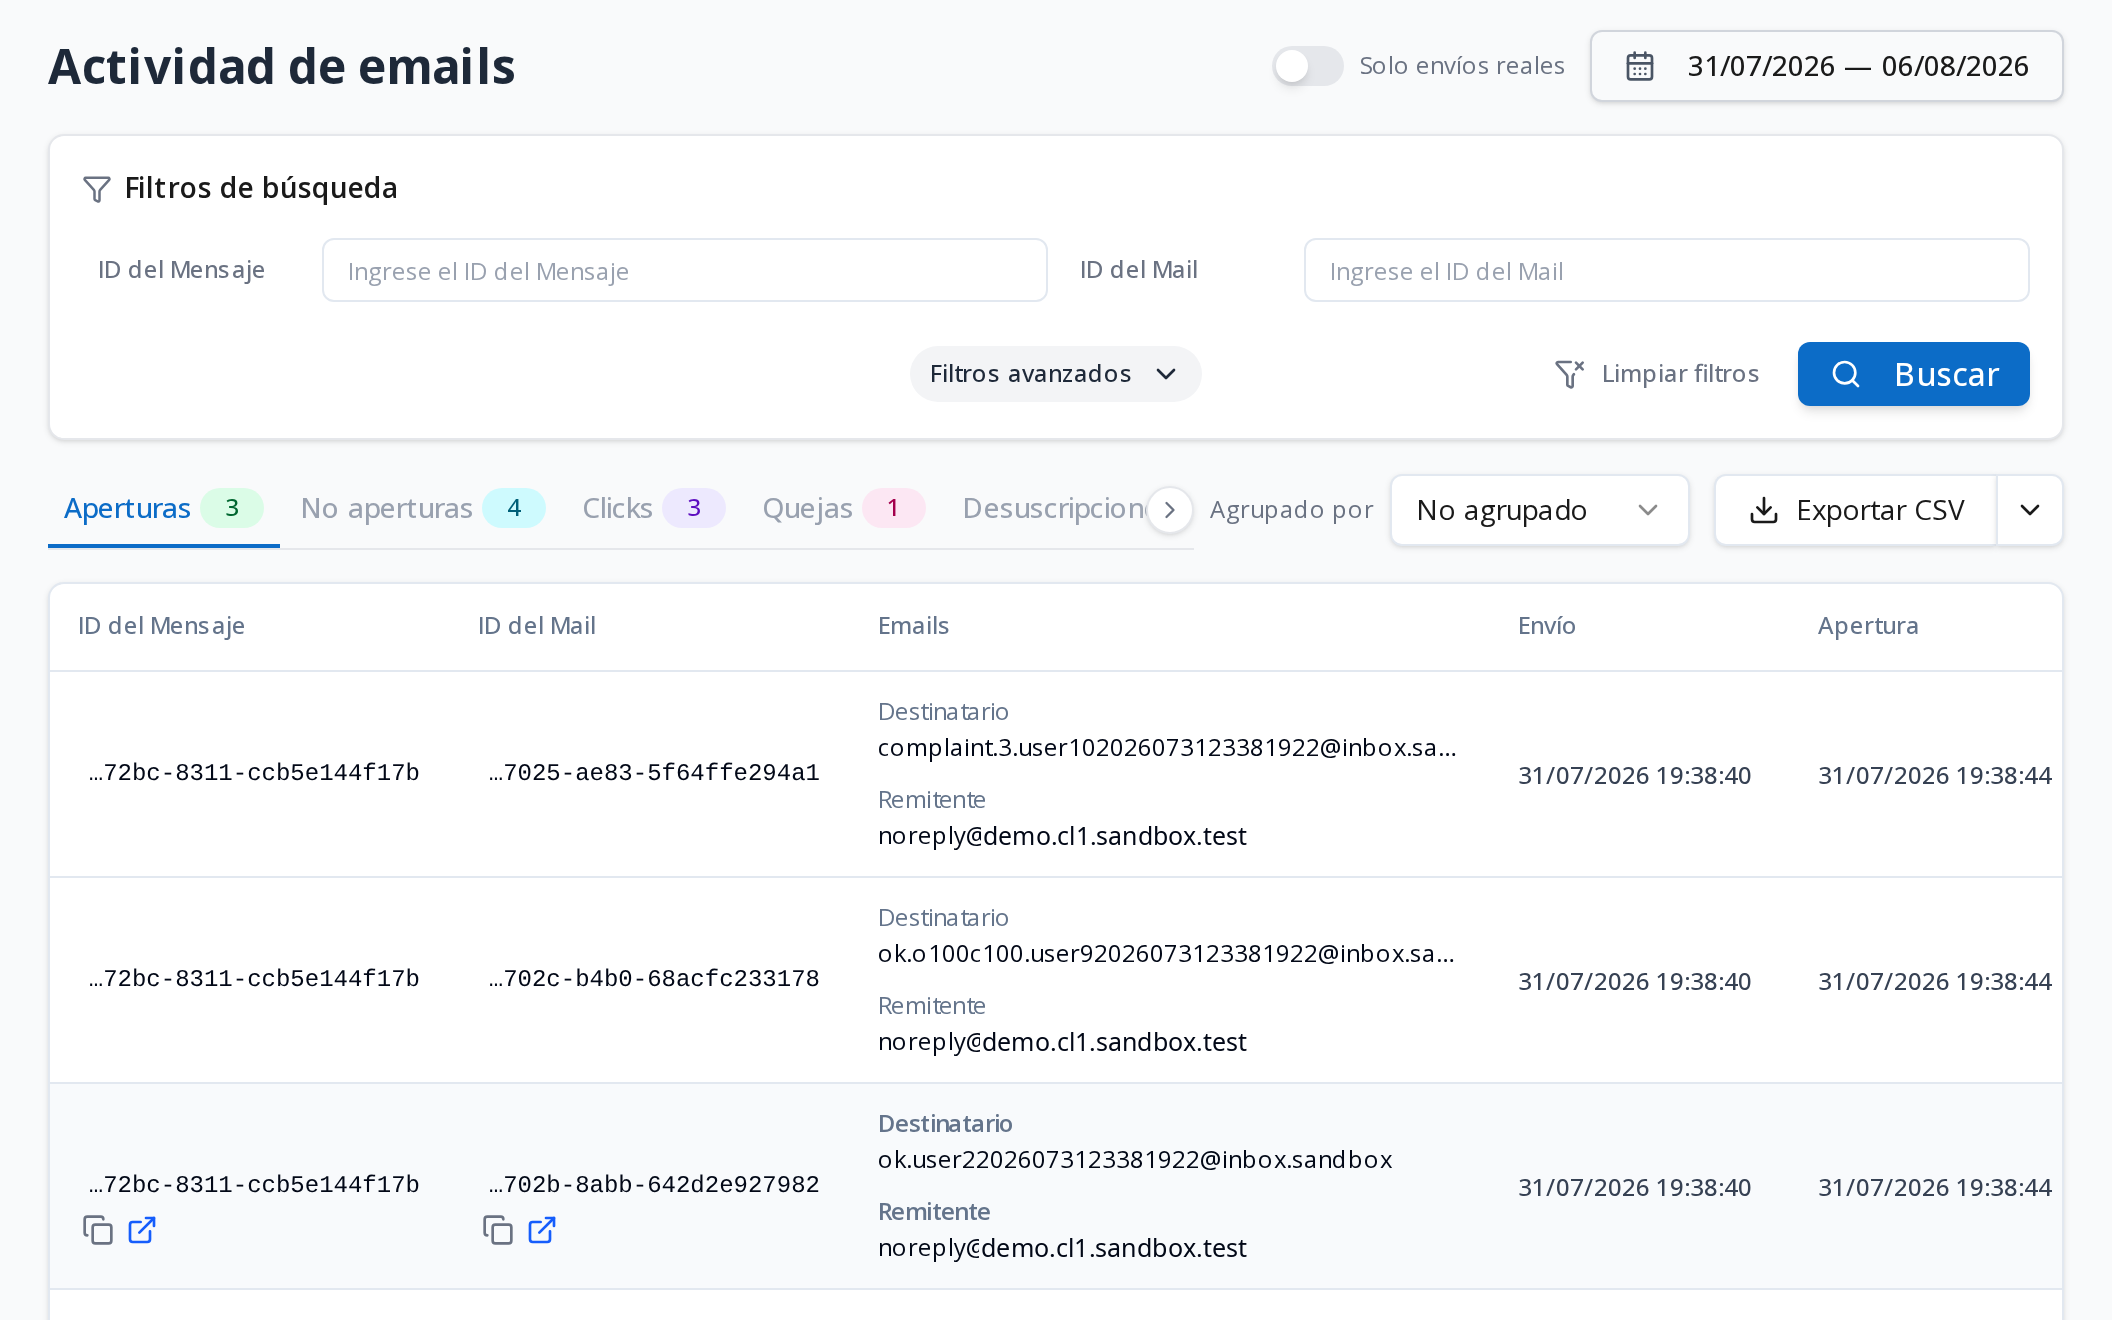Open mail ID 642d2e927982 in new tab
Viewport: 2112px width, 1320px height.
coord(542,1230)
